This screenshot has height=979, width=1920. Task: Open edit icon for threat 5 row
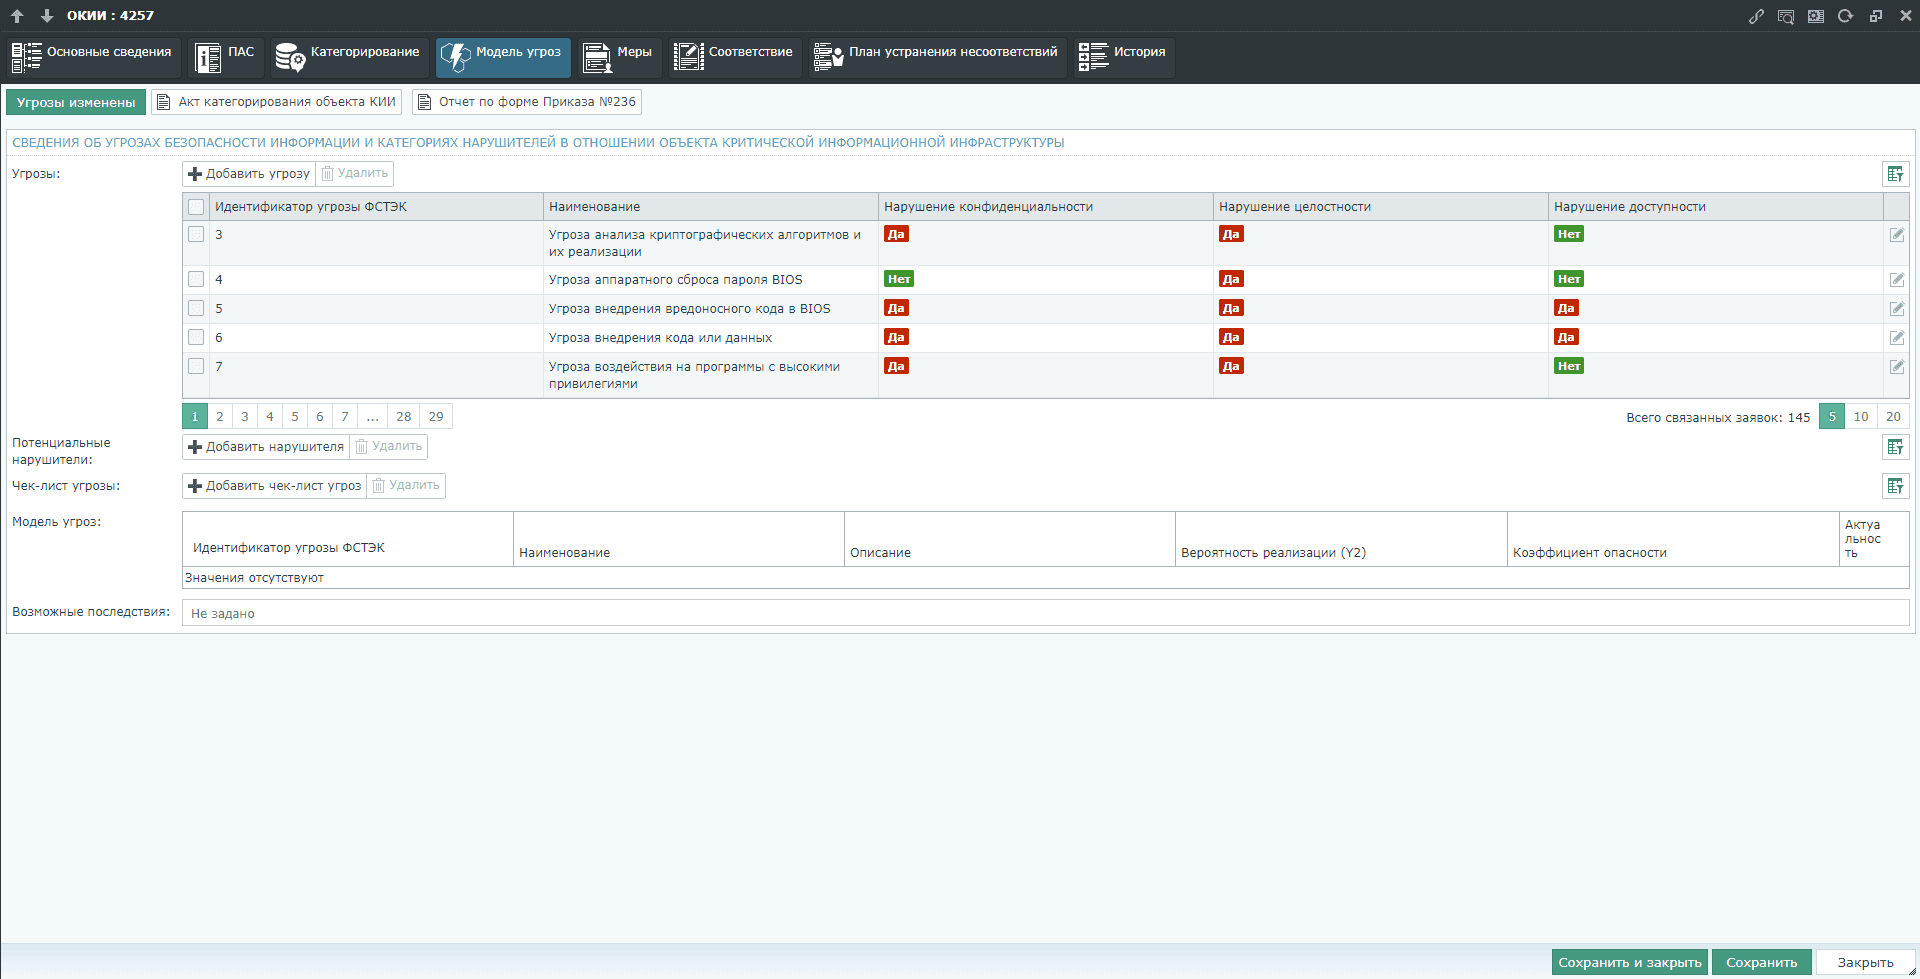1896,309
